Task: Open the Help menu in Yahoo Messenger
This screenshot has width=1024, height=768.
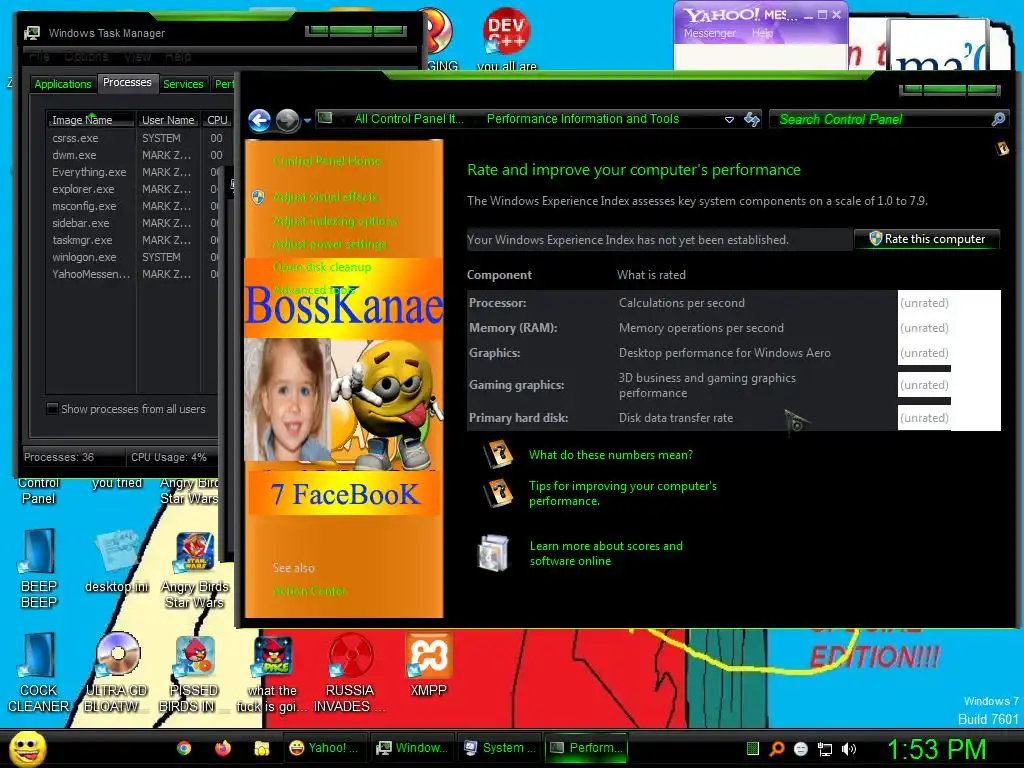Action: [762, 33]
